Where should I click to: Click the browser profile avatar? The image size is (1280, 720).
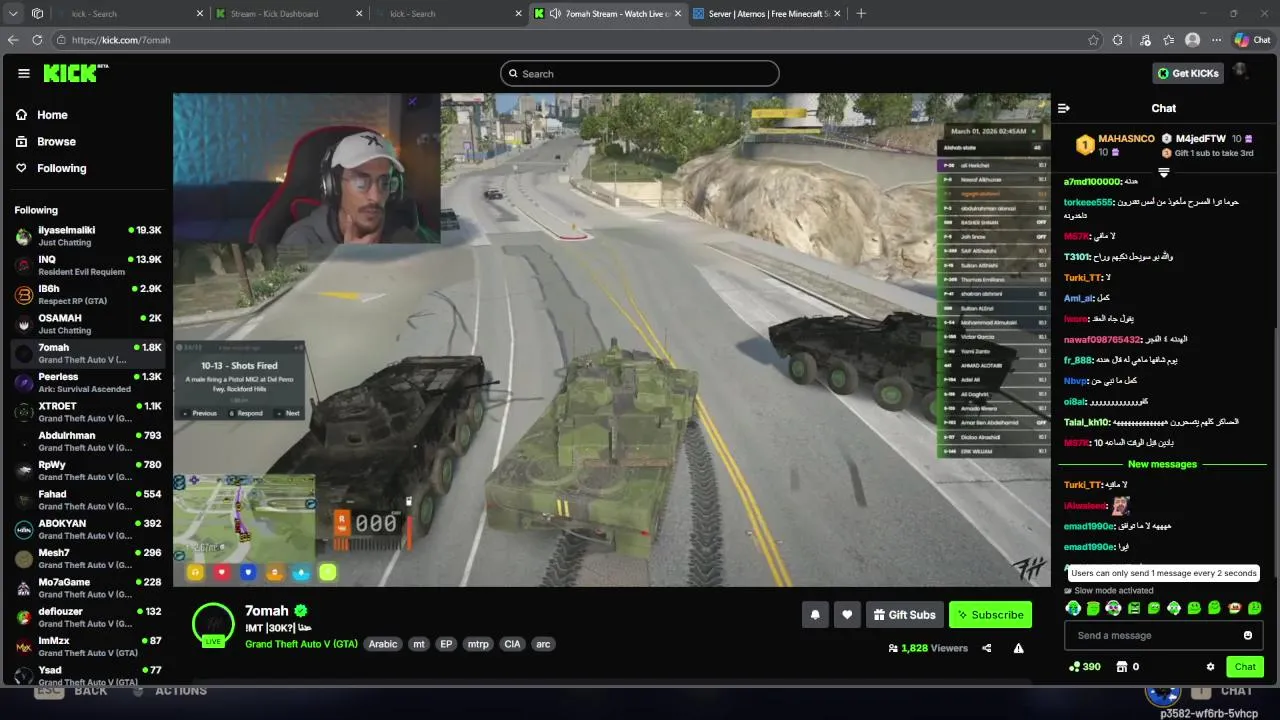click(1192, 40)
